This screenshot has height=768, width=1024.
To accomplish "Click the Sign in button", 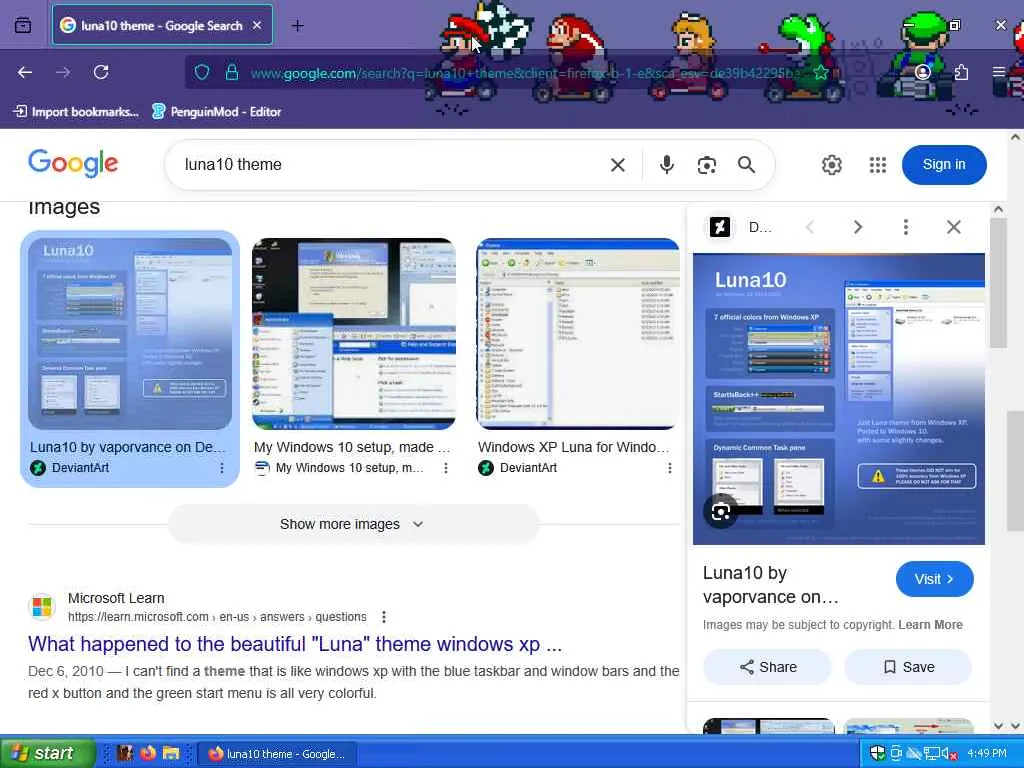I will pyautogui.click(x=944, y=165).
